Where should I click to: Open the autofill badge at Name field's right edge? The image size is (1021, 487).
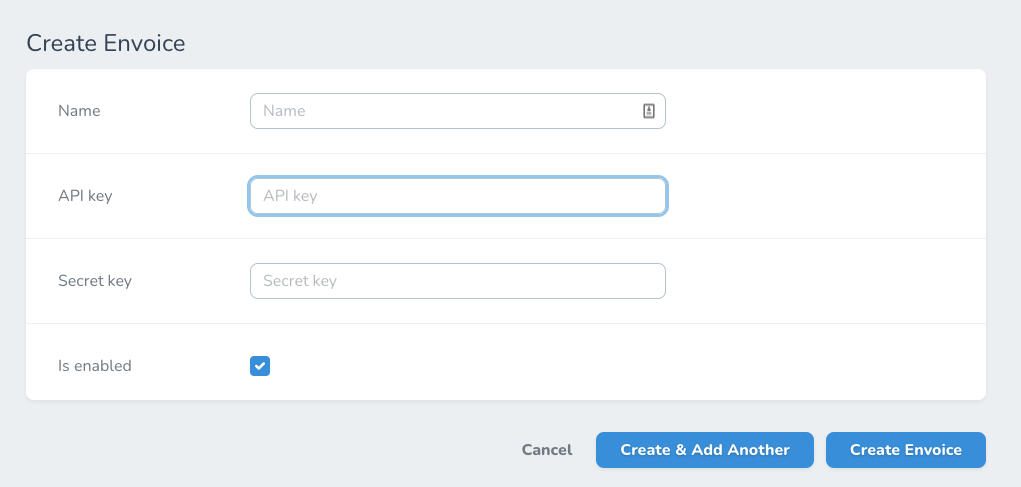648,111
